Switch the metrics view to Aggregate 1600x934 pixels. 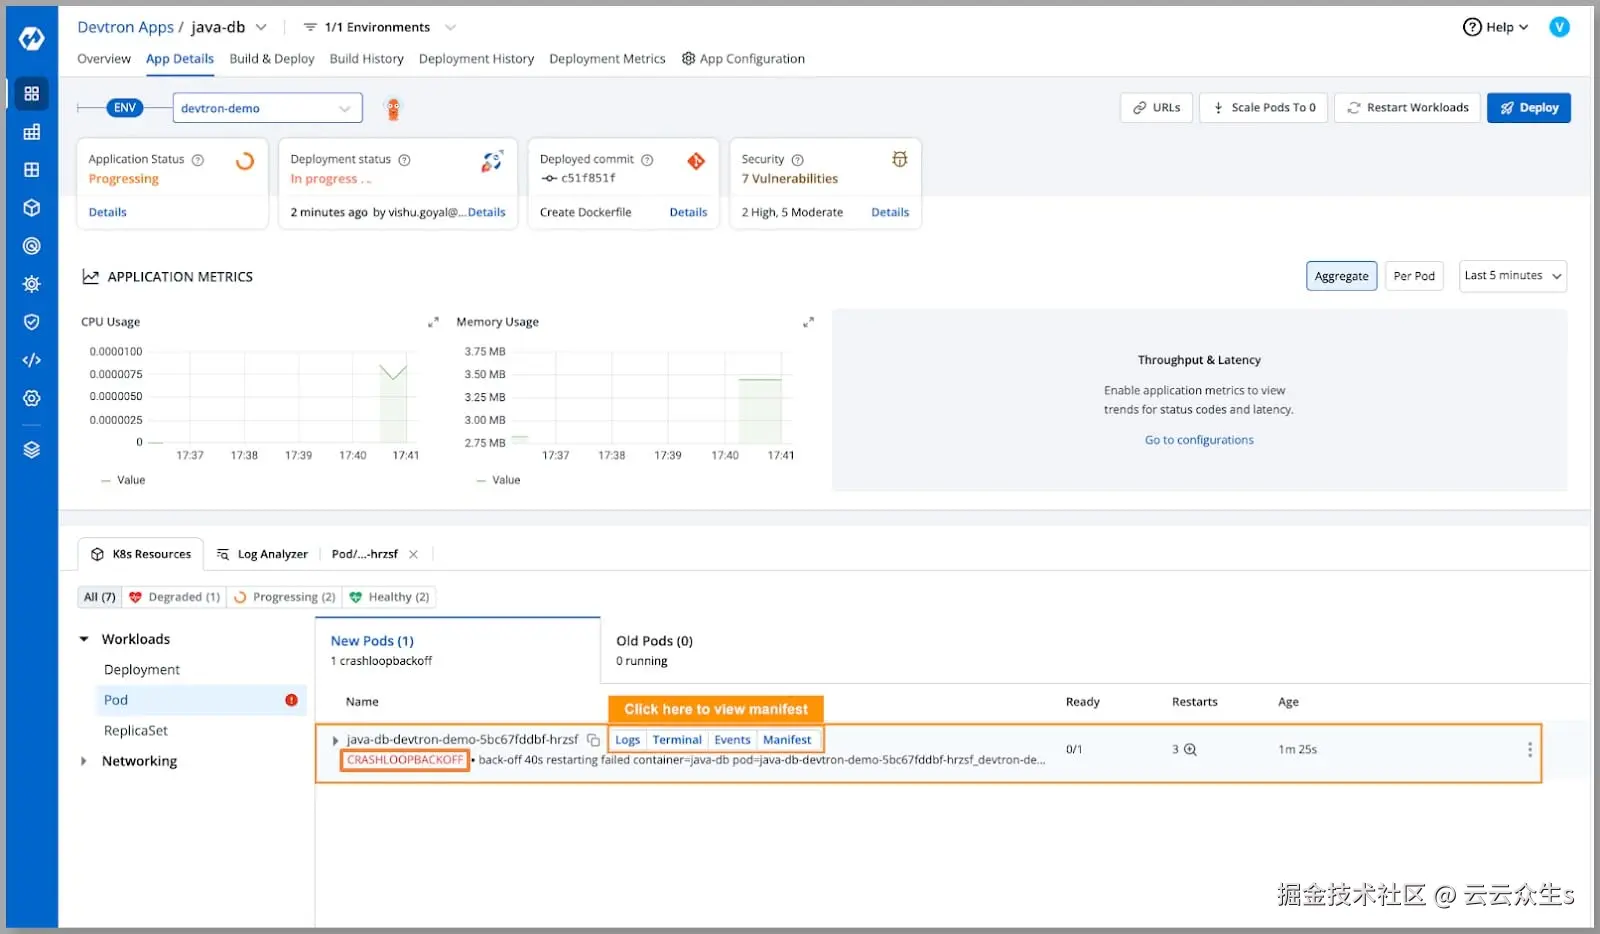(1341, 276)
